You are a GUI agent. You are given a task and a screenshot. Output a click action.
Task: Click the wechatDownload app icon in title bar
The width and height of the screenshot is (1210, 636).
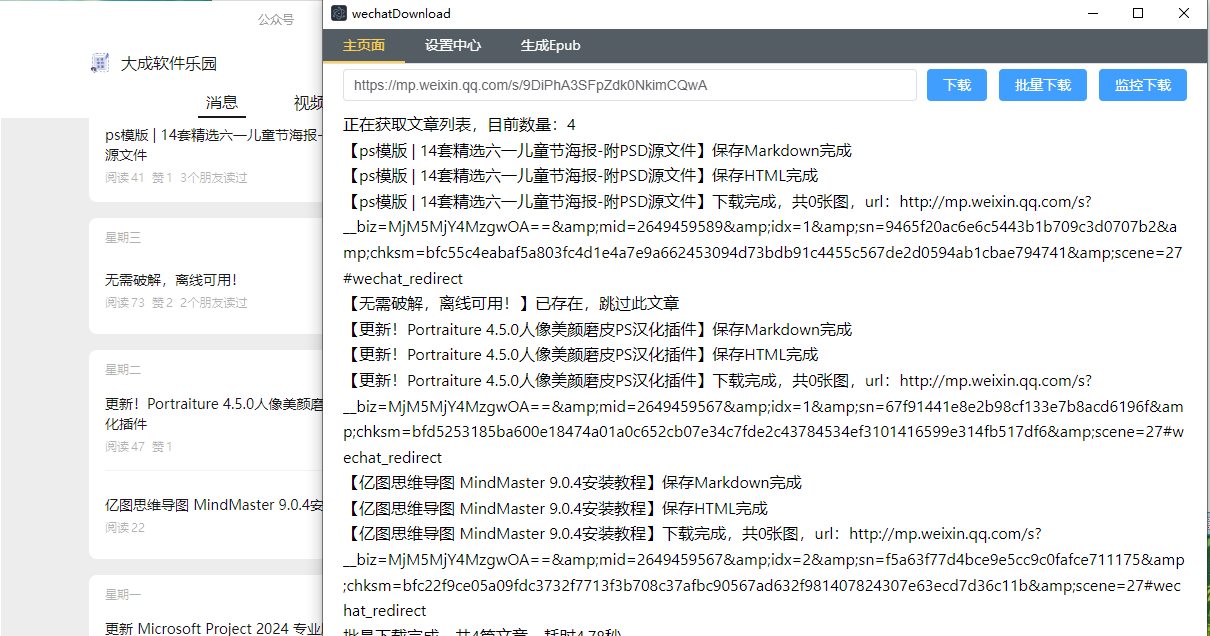tap(339, 14)
